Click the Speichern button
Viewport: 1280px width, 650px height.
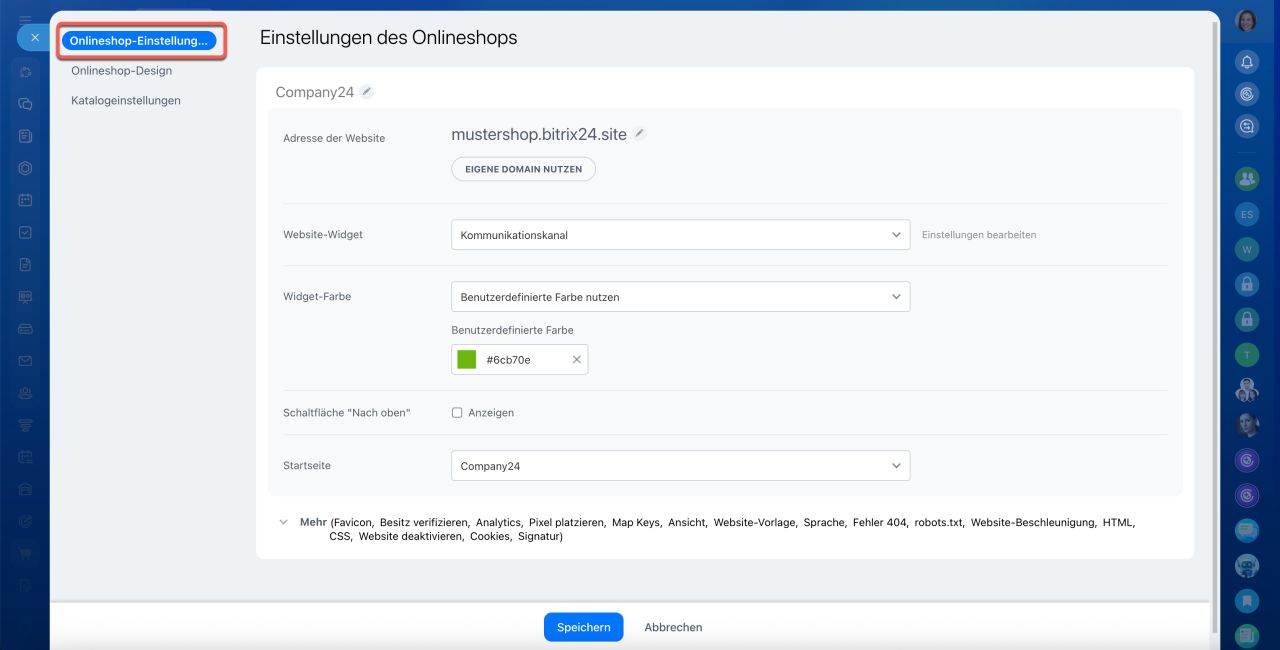click(x=583, y=627)
